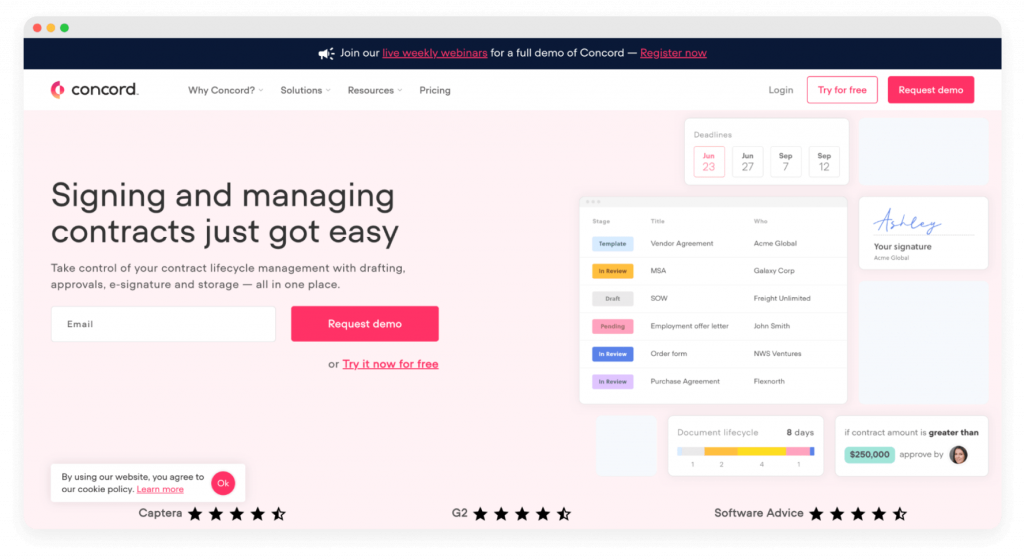Click the Register now link

(x=673, y=53)
